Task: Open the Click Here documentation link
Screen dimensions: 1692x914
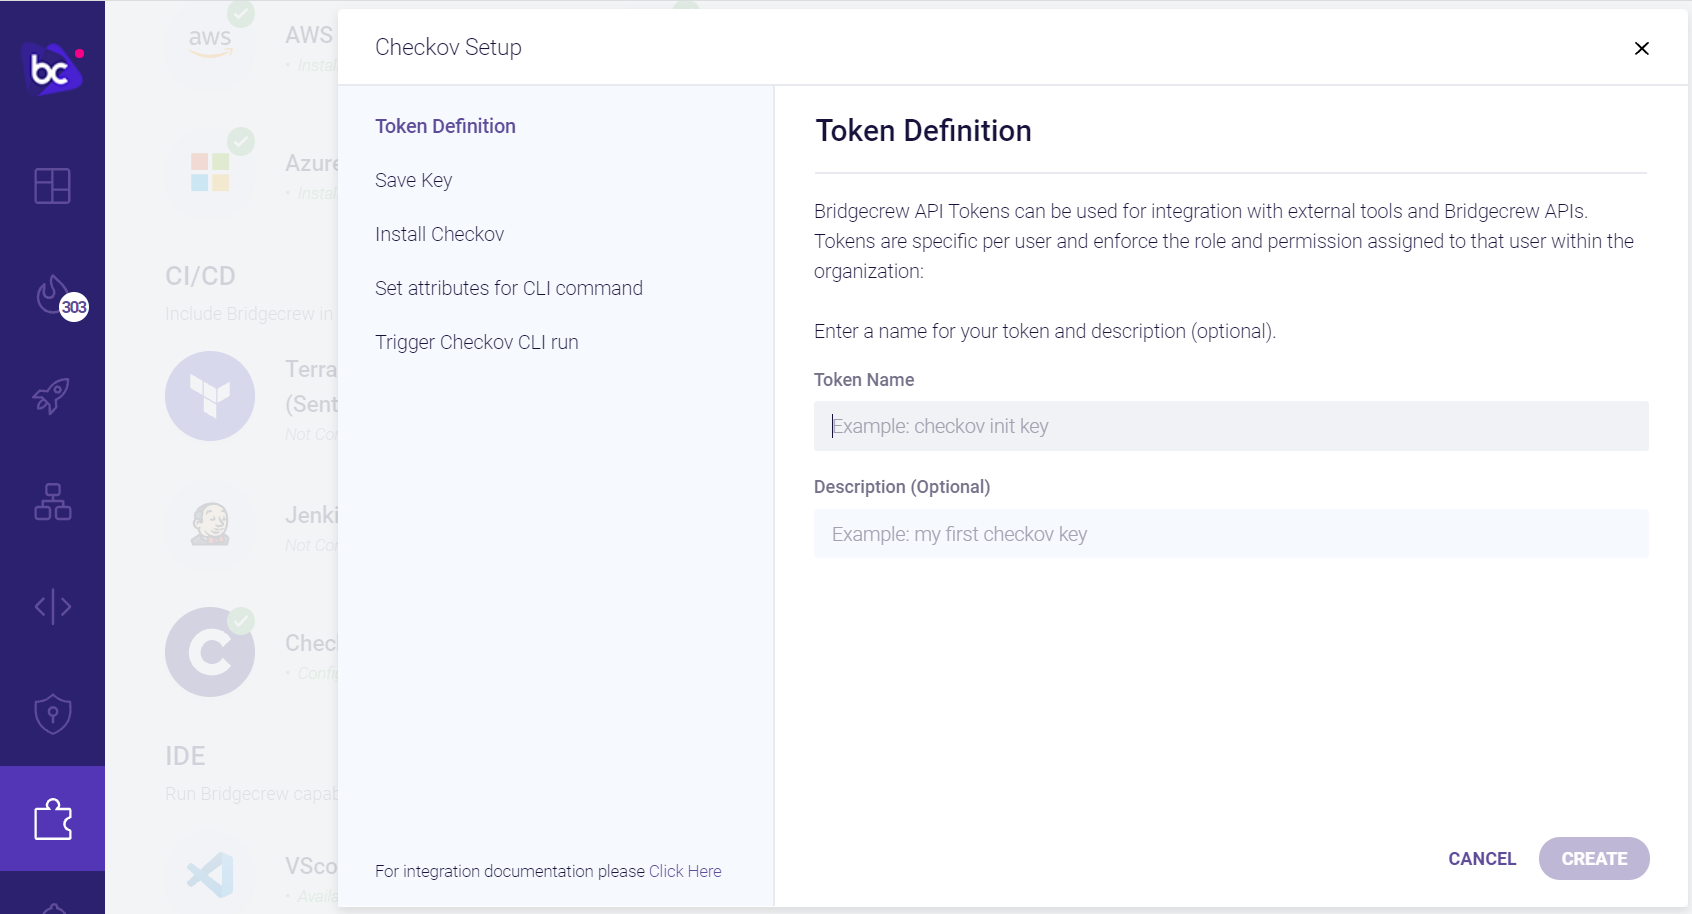Action: [x=685, y=871]
